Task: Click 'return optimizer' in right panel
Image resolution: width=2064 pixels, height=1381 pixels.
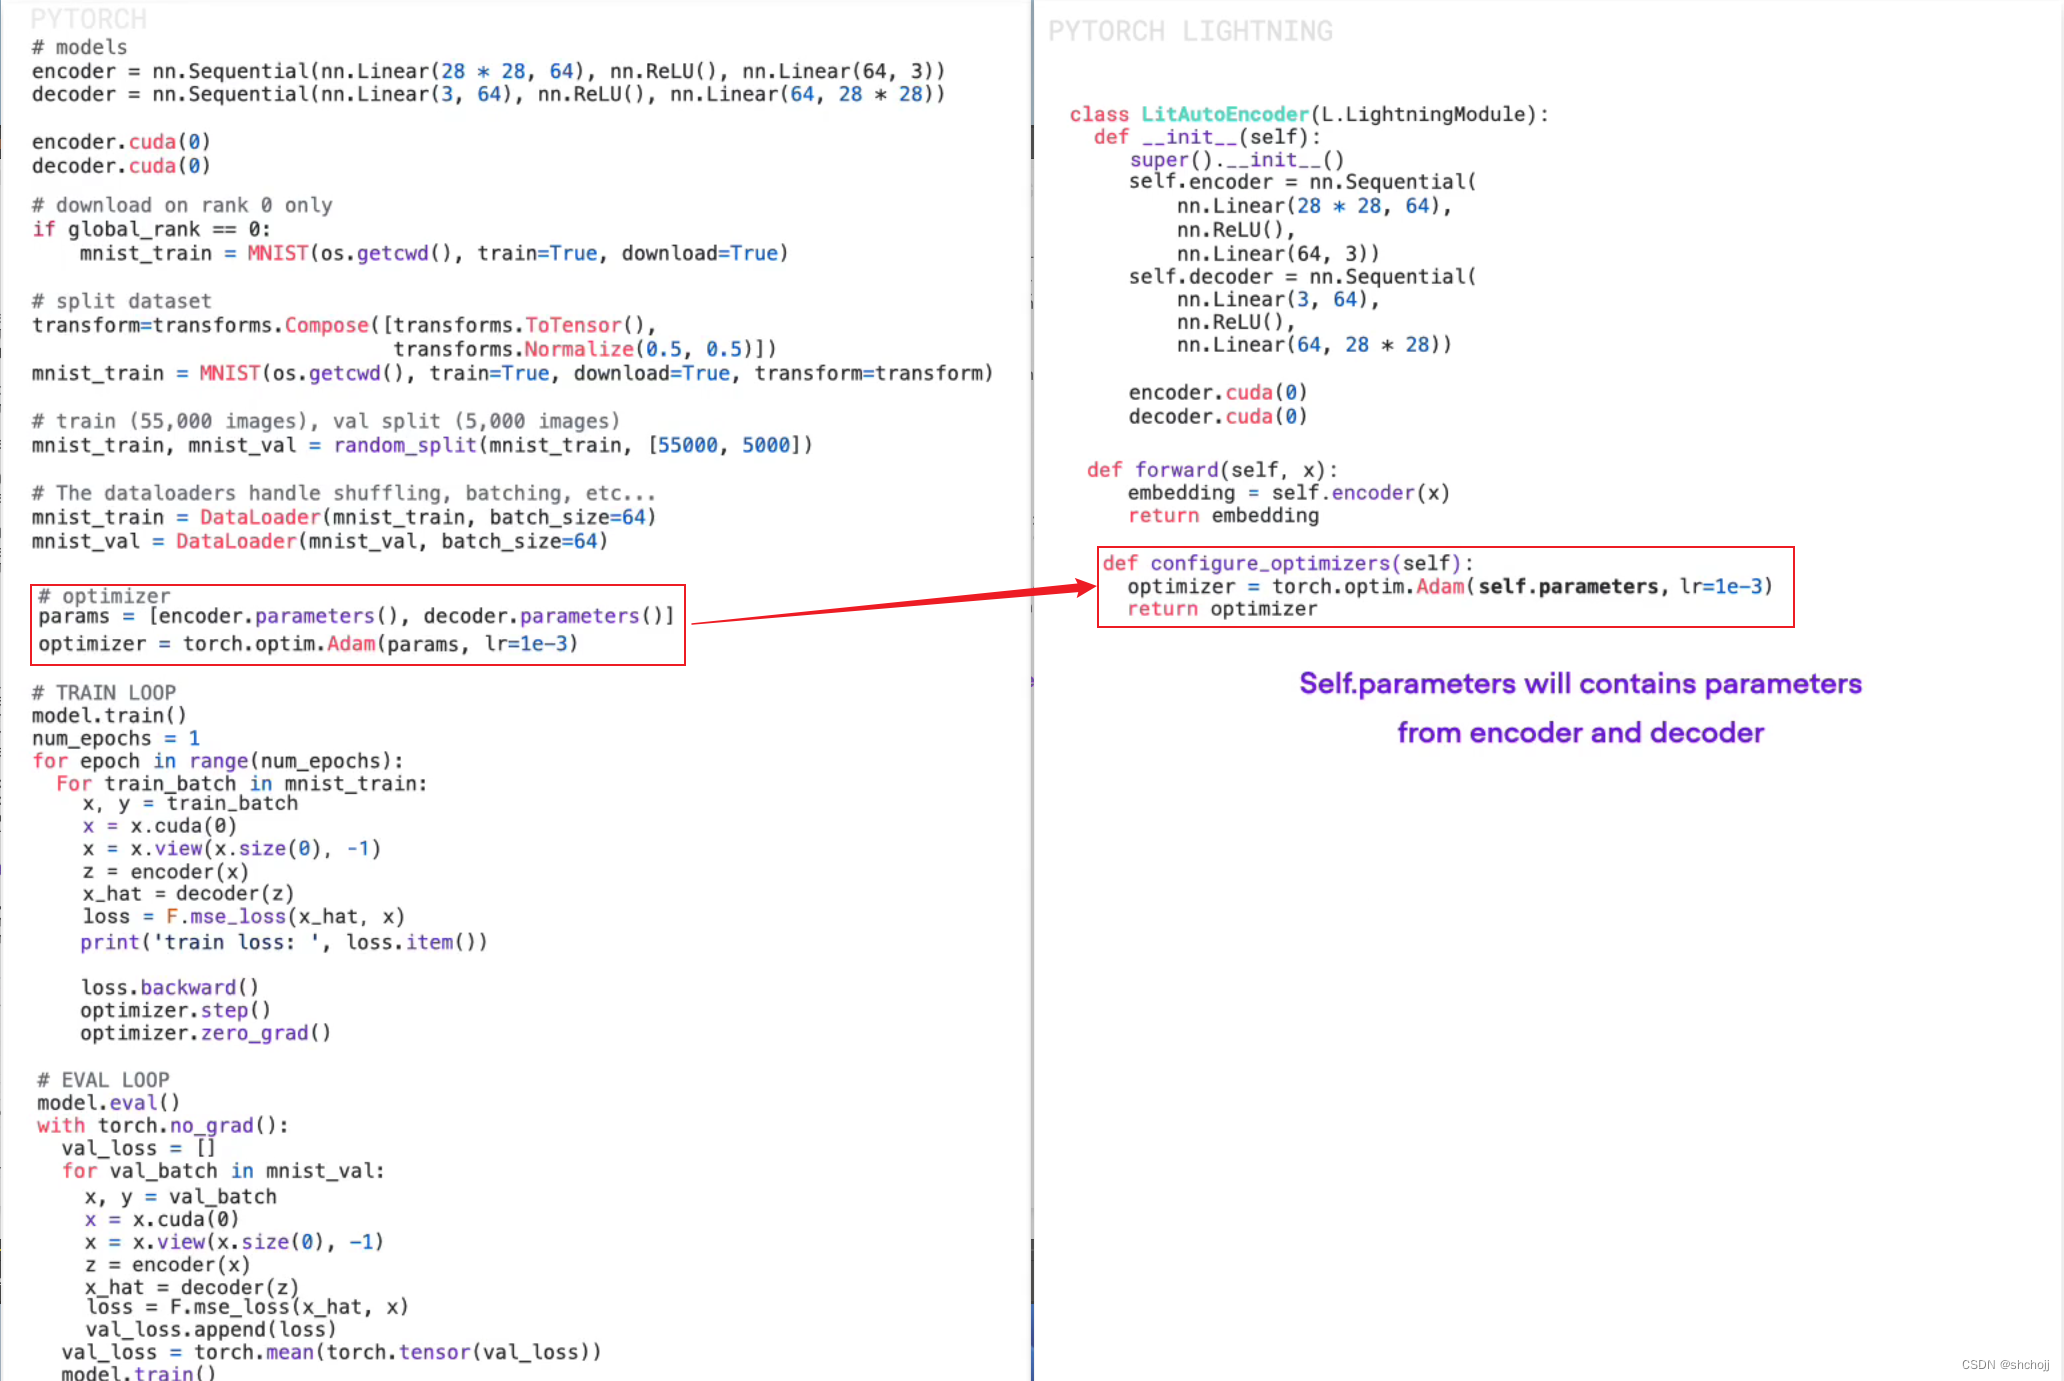Action: click(1222, 609)
